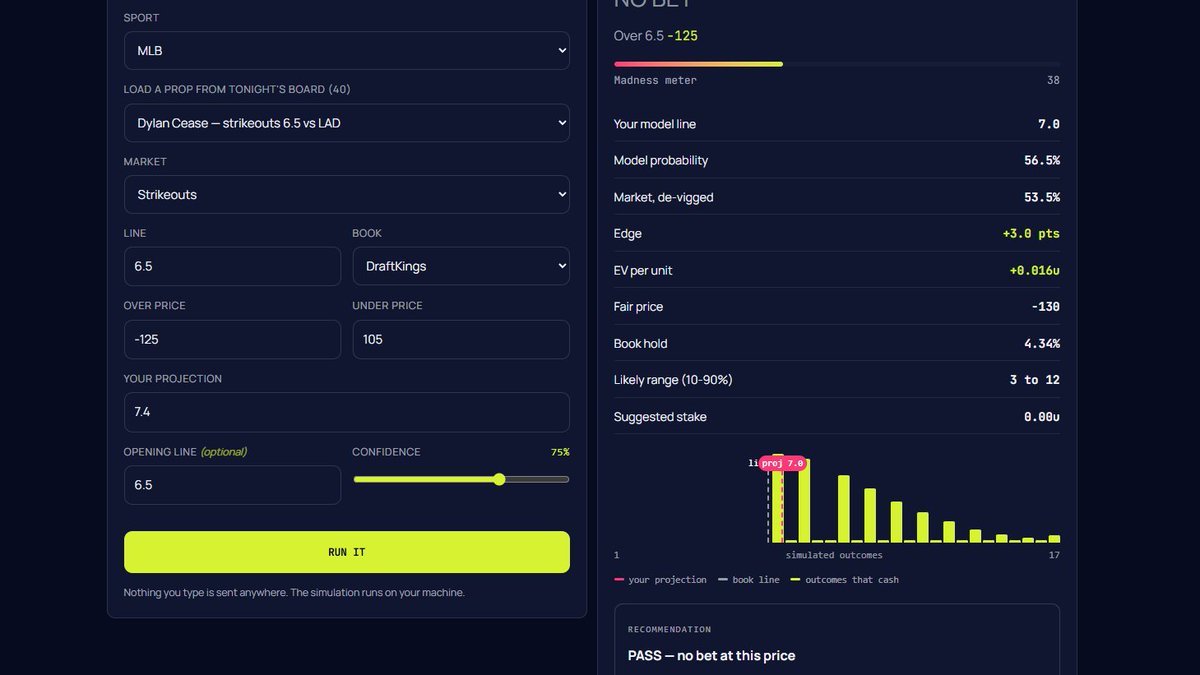Click the Madness meter value 38

coord(1053,80)
